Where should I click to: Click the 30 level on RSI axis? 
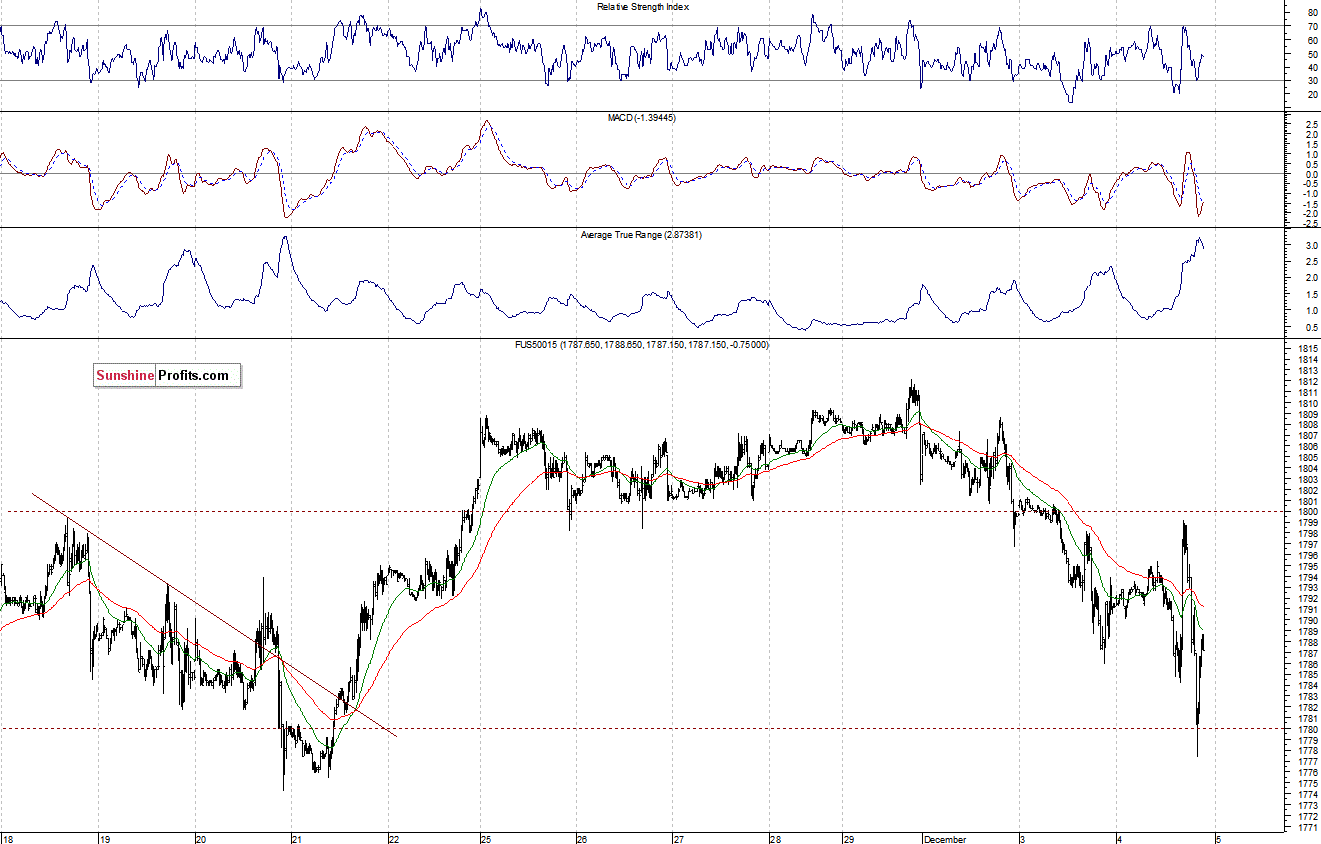click(x=1311, y=81)
